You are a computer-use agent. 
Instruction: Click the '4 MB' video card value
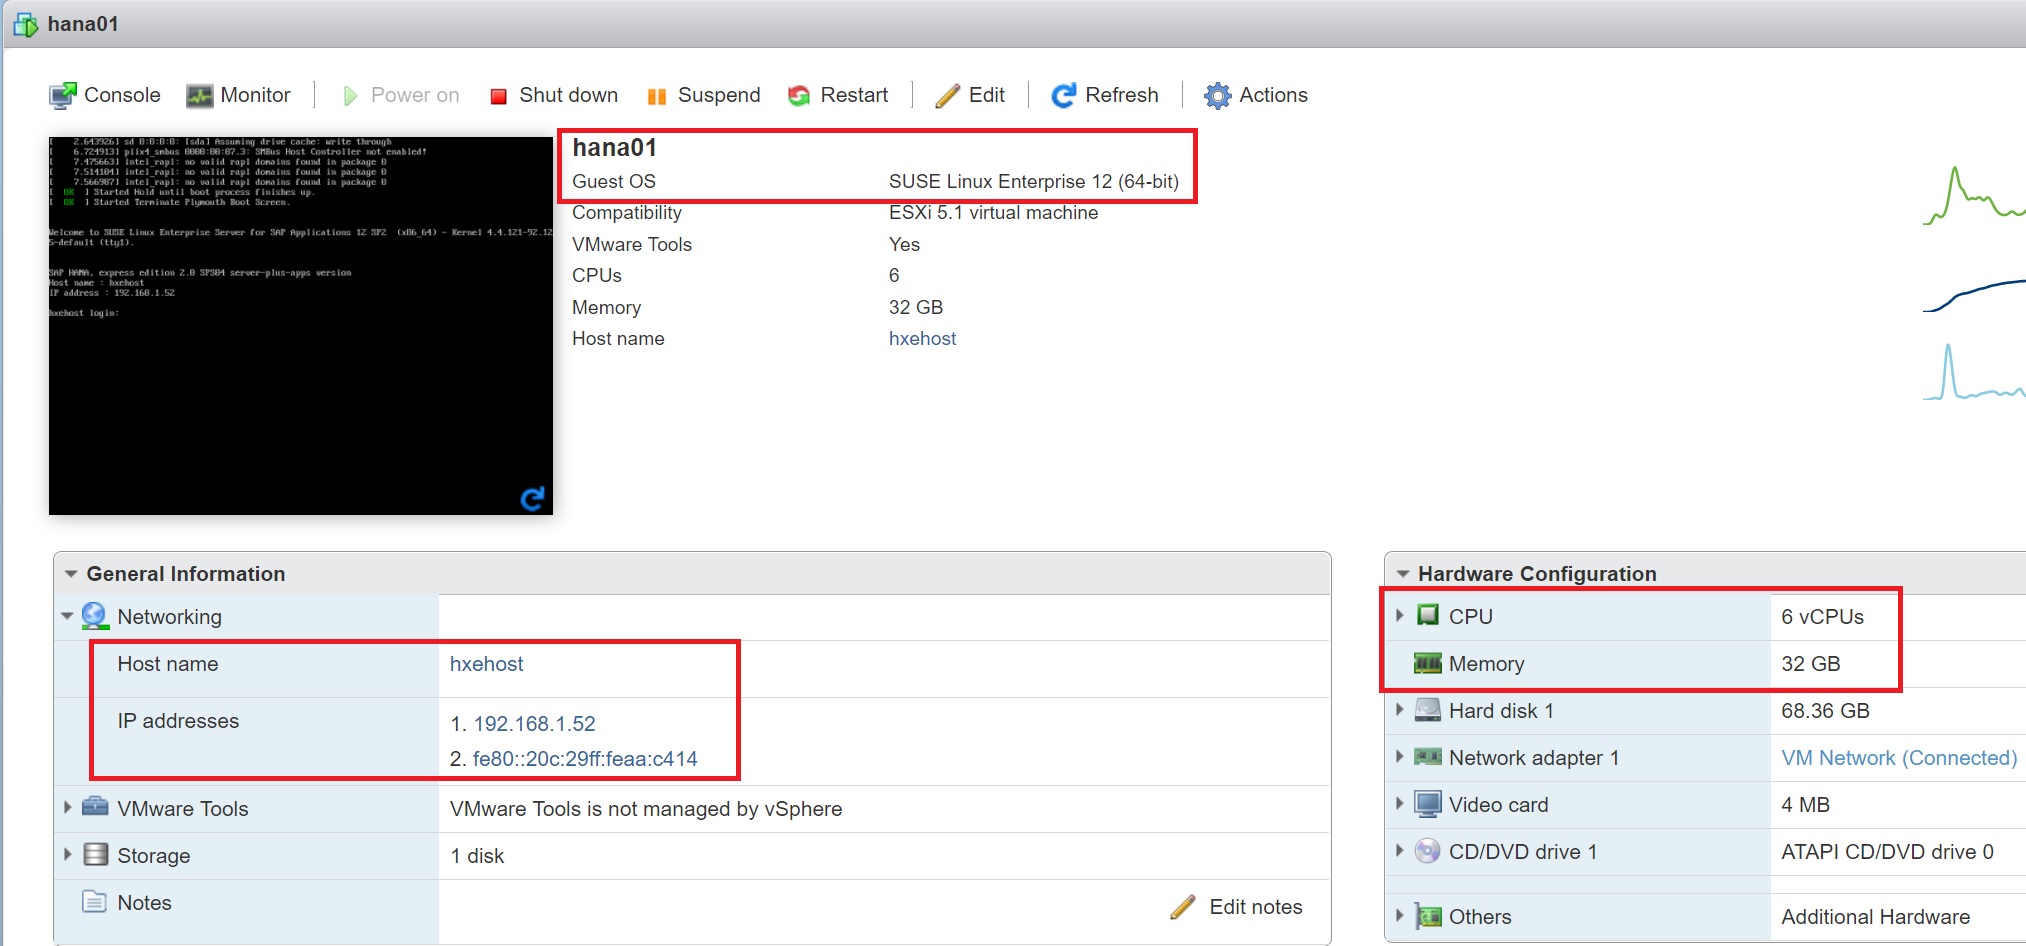(1805, 805)
